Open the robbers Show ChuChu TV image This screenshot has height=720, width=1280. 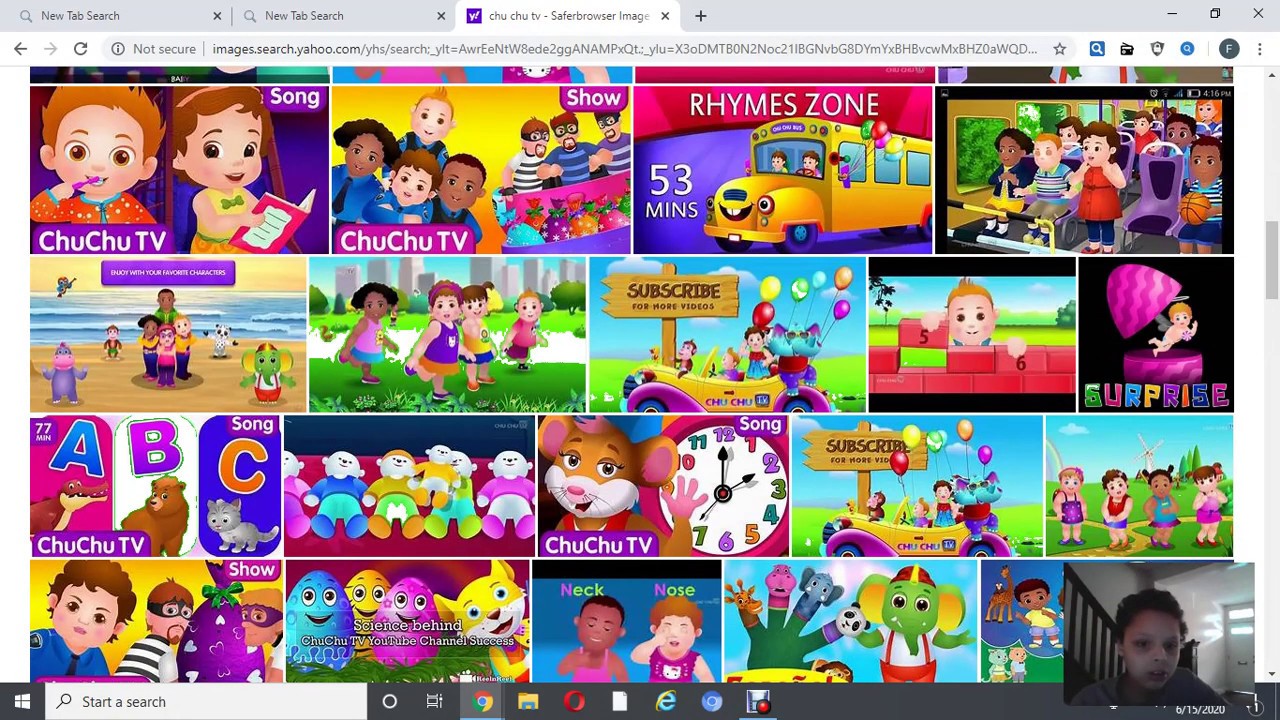pos(481,170)
